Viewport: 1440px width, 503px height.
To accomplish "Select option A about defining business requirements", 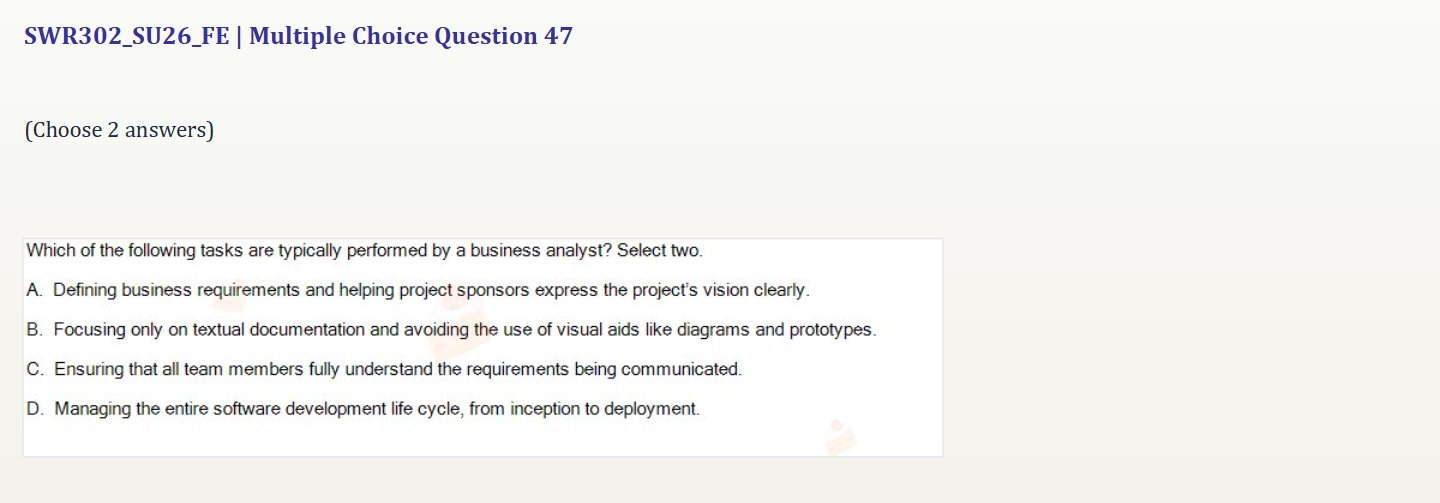I will (x=418, y=290).
